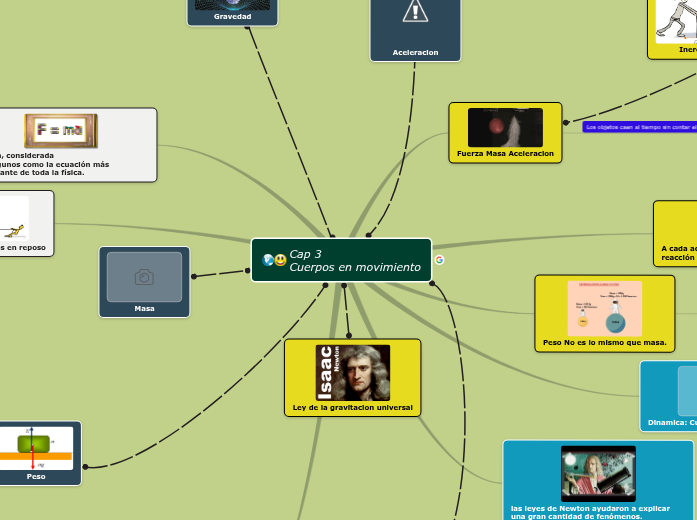This screenshot has width=697, height=520.
Task: Click the smiley emoji in the central node
Action: pos(280,260)
